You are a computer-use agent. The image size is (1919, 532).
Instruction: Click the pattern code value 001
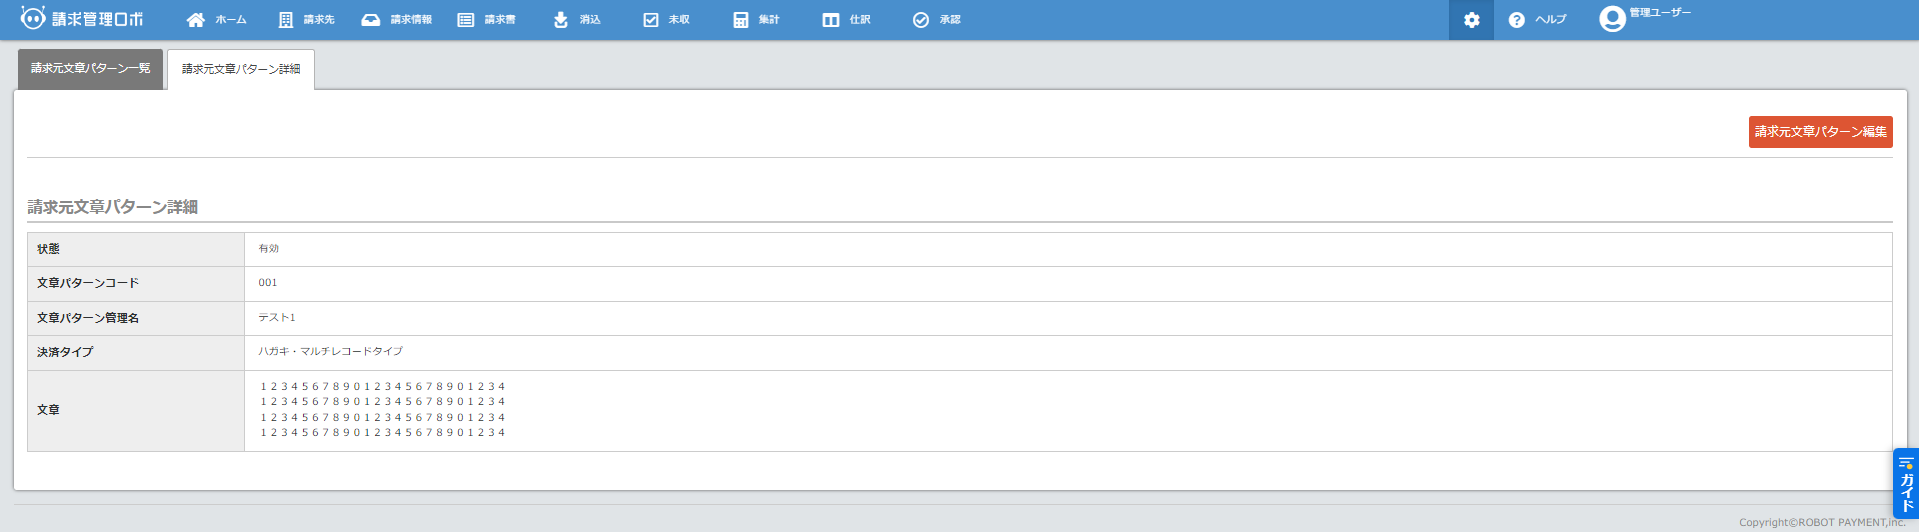268,283
